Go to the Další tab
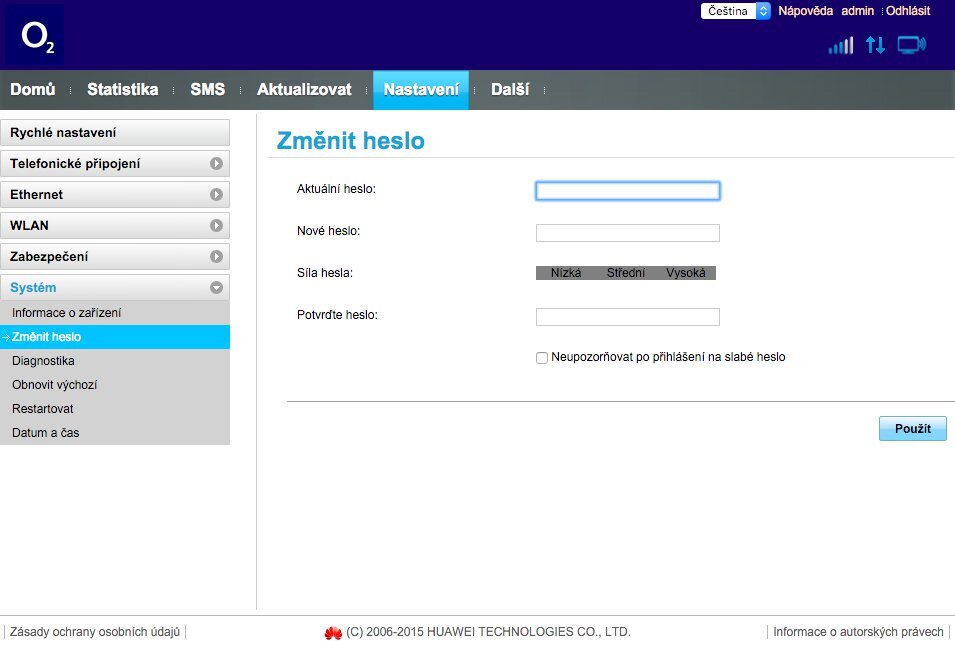 (510, 89)
